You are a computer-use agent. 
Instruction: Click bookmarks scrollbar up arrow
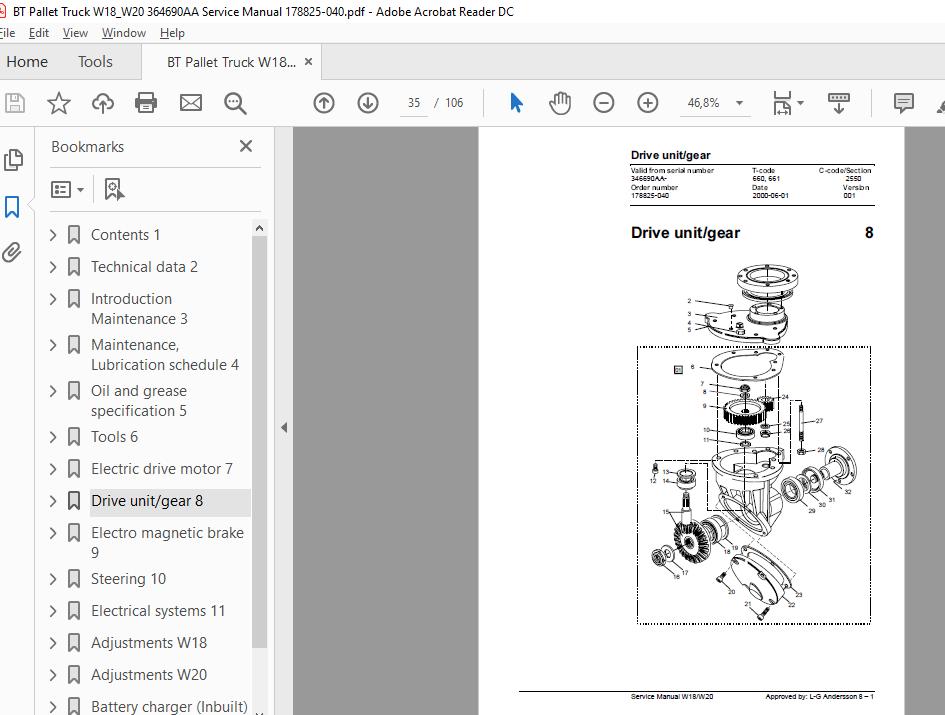pyautogui.click(x=259, y=228)
